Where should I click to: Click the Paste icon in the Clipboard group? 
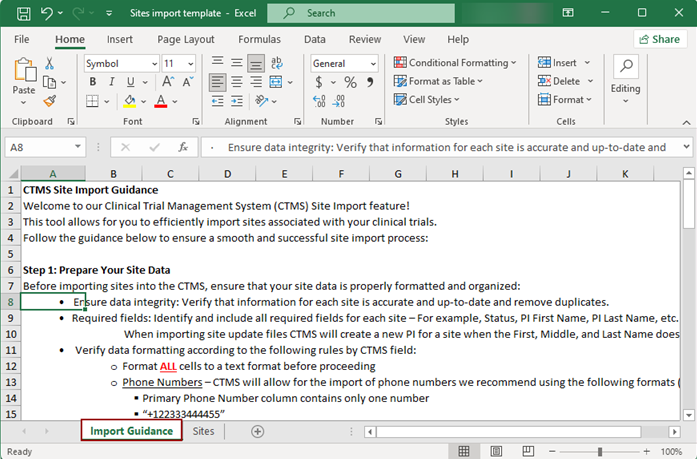coord(24,72)
